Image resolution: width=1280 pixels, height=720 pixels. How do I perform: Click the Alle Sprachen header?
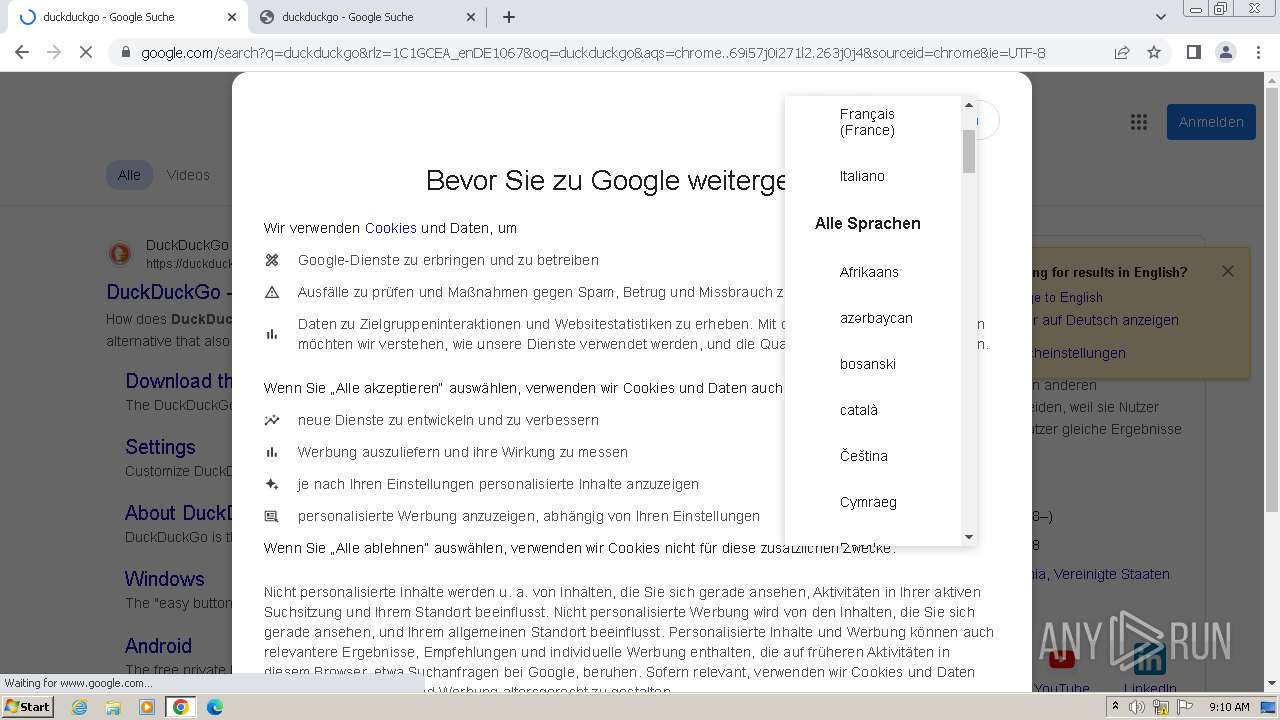point(867,223)
